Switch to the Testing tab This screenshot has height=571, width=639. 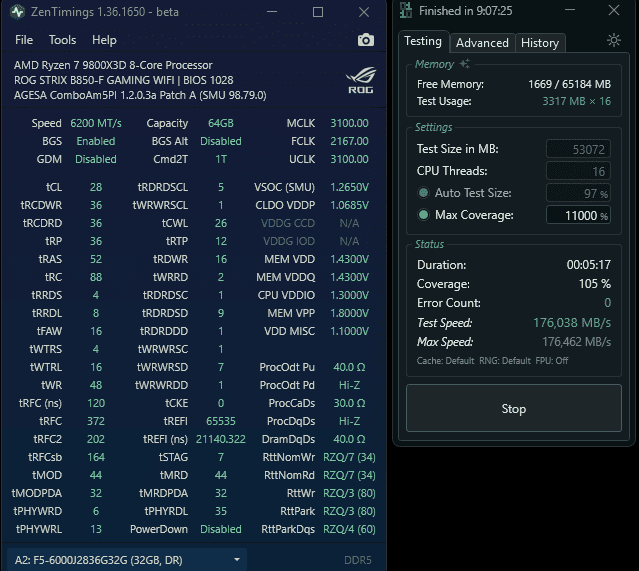(x=423, y=42)
